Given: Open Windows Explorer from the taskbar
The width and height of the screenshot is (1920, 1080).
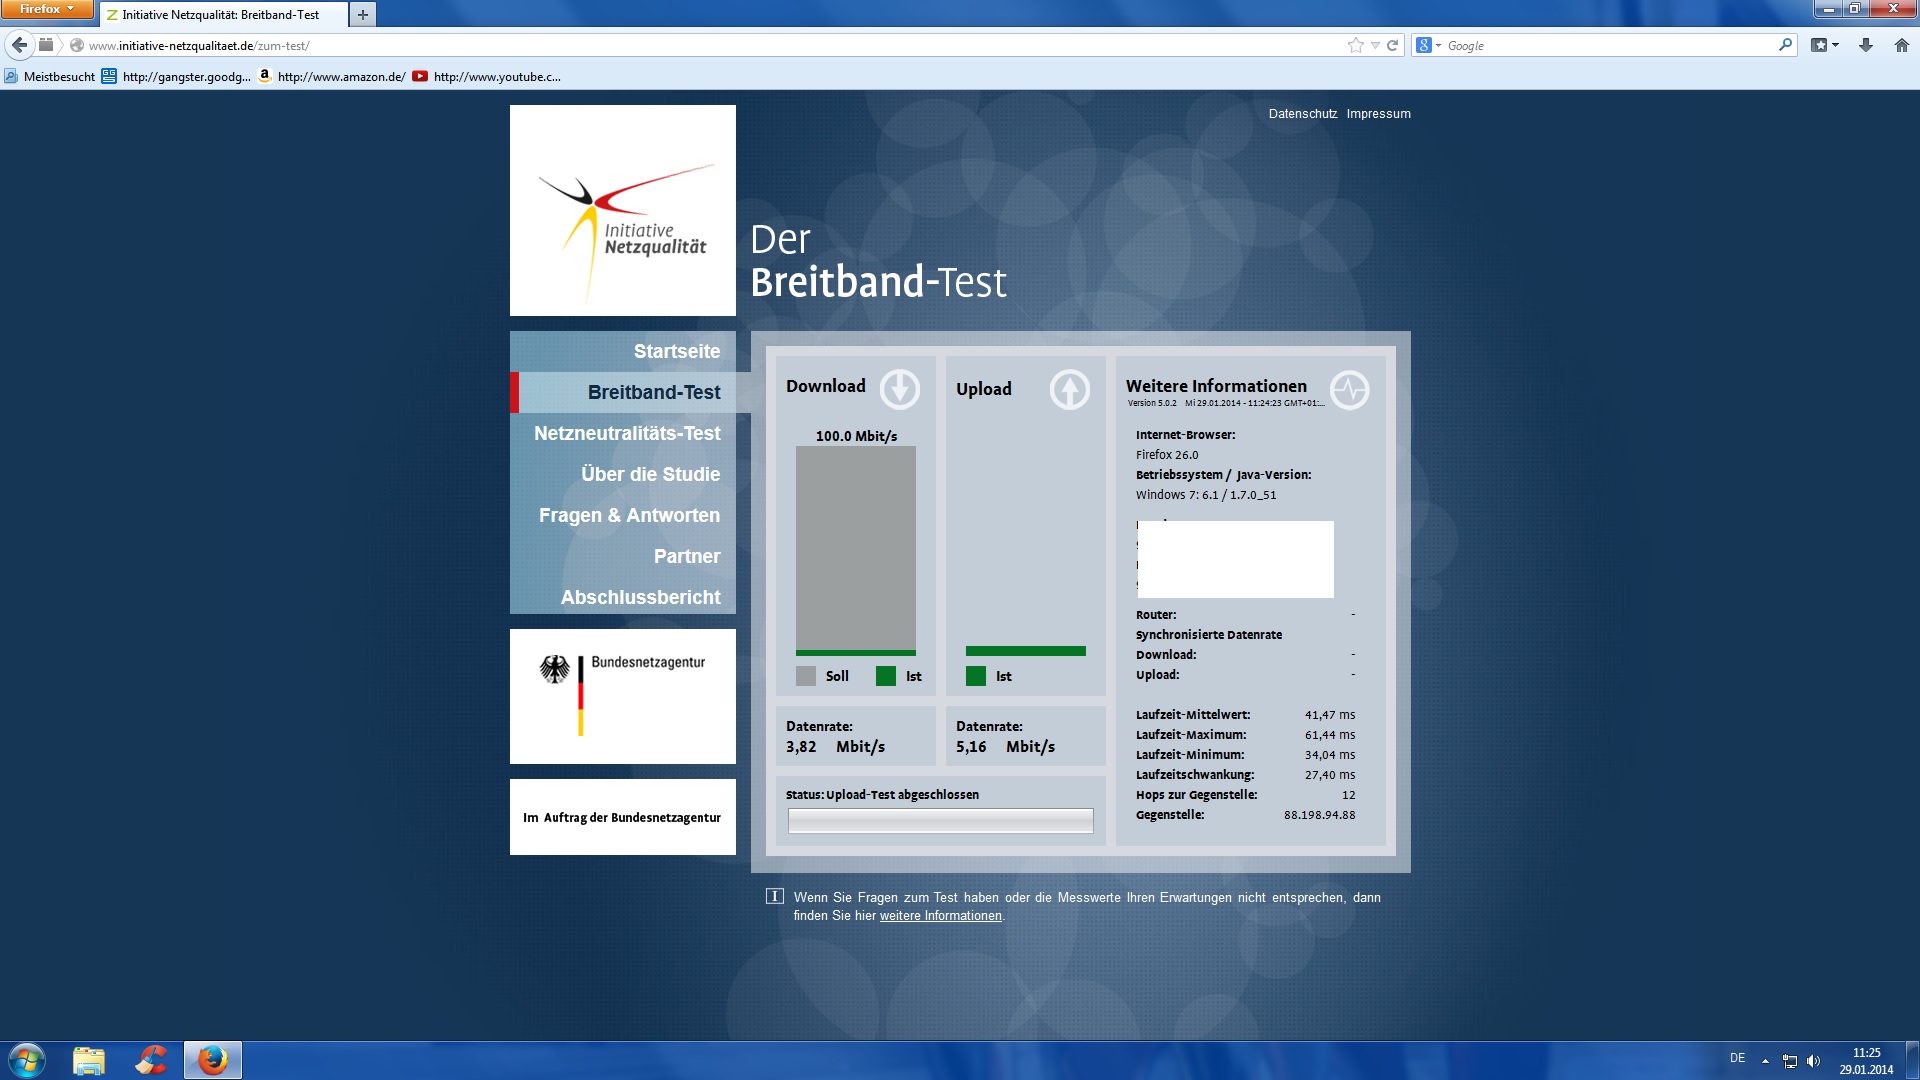Looking at the screenshot, I should click(x=89, y=1060).
